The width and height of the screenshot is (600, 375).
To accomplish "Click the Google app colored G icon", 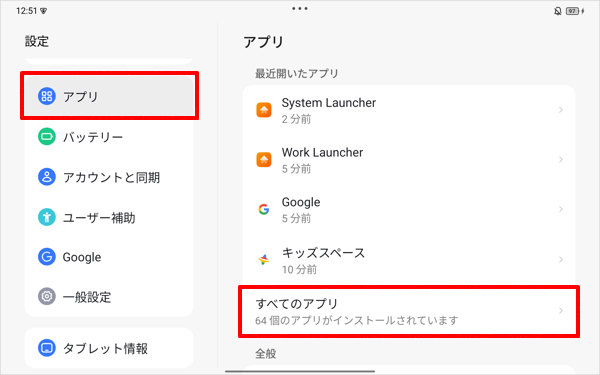I will pyautogui.click(x=264, y=209).
